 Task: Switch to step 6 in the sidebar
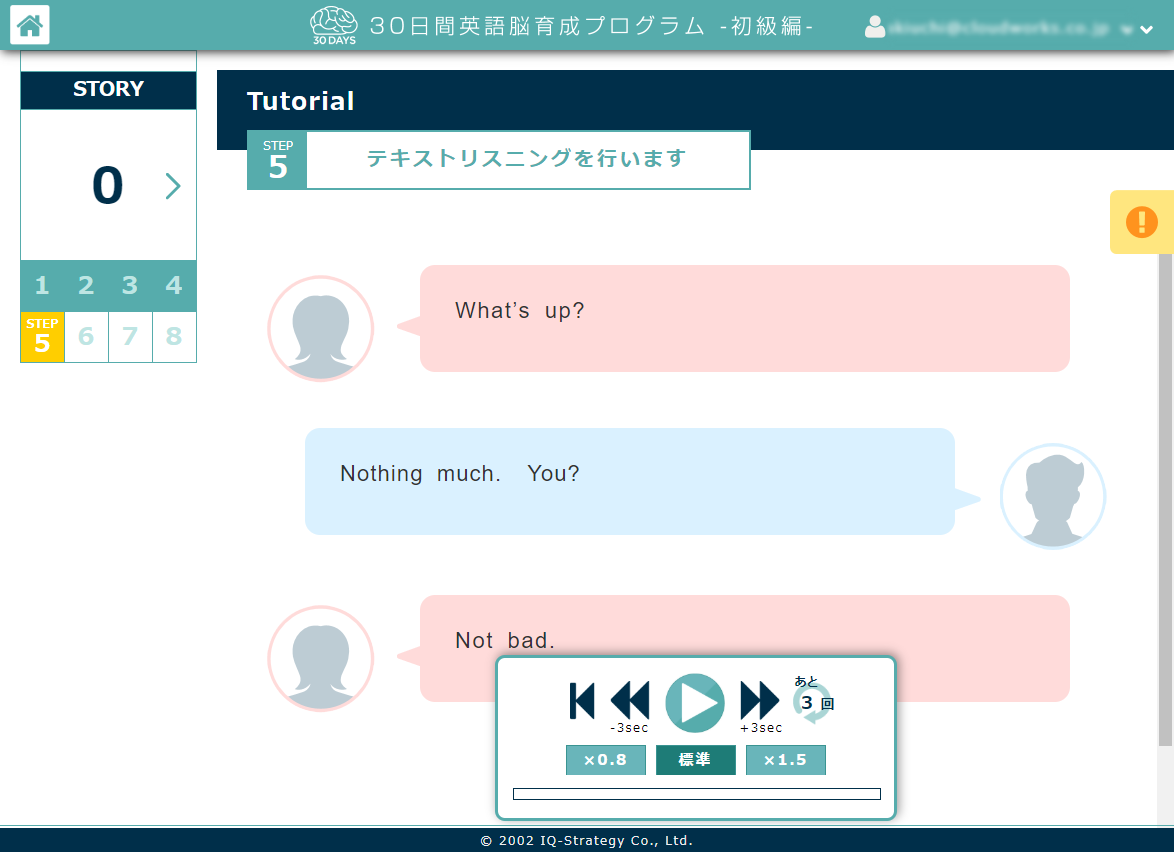coord(86,337)
